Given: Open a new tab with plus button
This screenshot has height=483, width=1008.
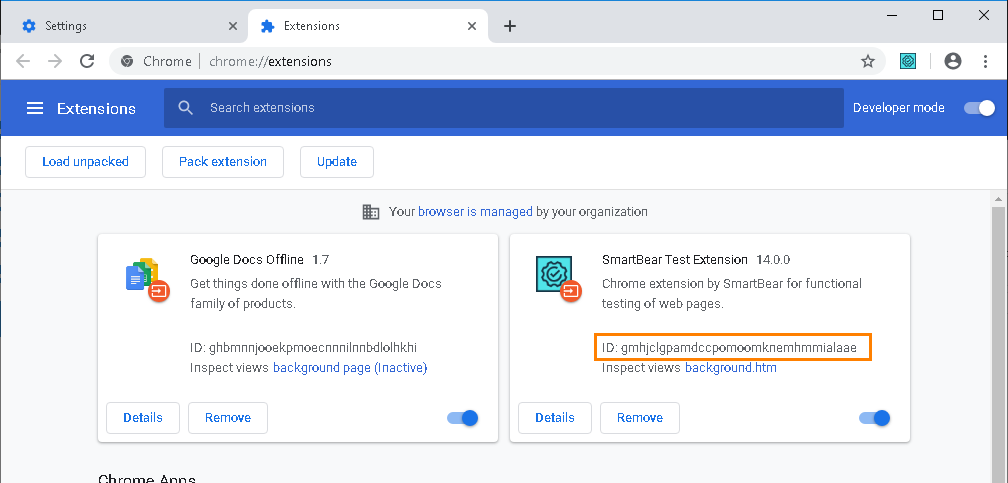Looking at the screenshot, I should (x=510, y=26).
